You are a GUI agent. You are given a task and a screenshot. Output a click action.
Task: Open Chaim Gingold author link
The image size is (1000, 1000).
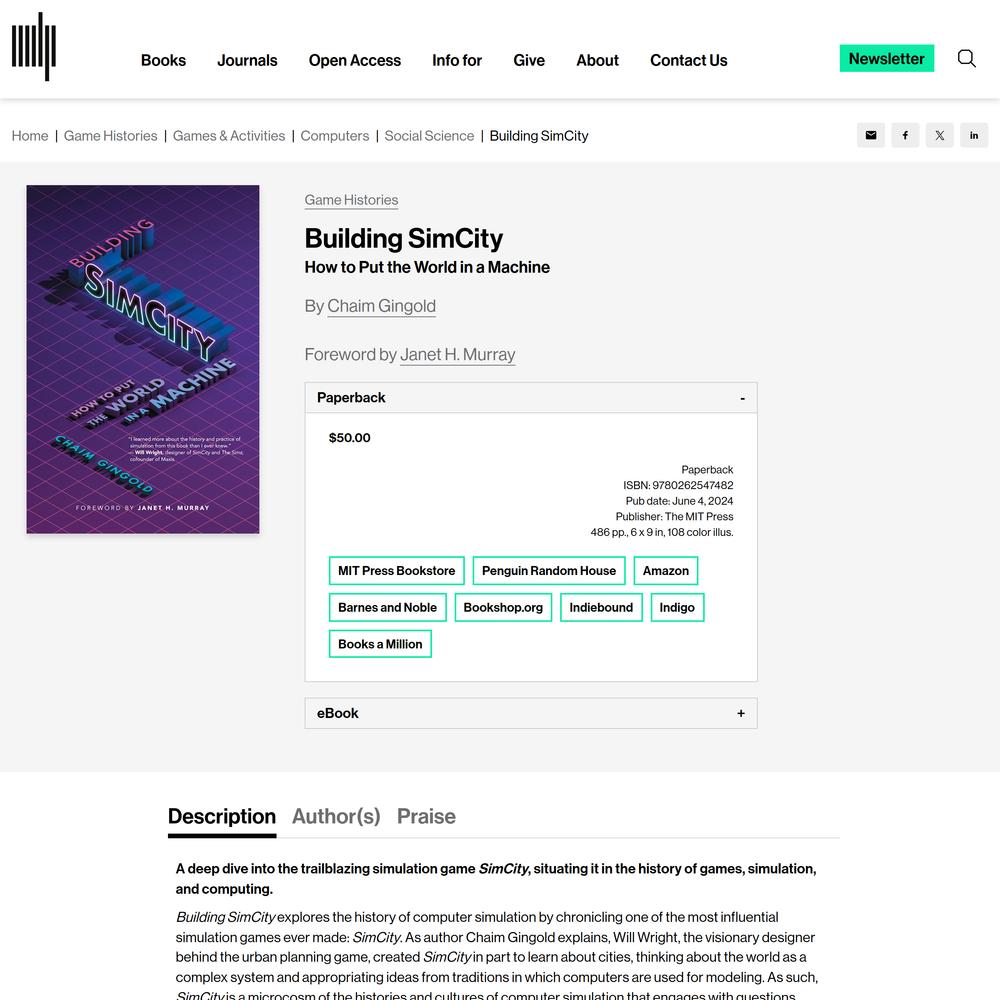381,306
